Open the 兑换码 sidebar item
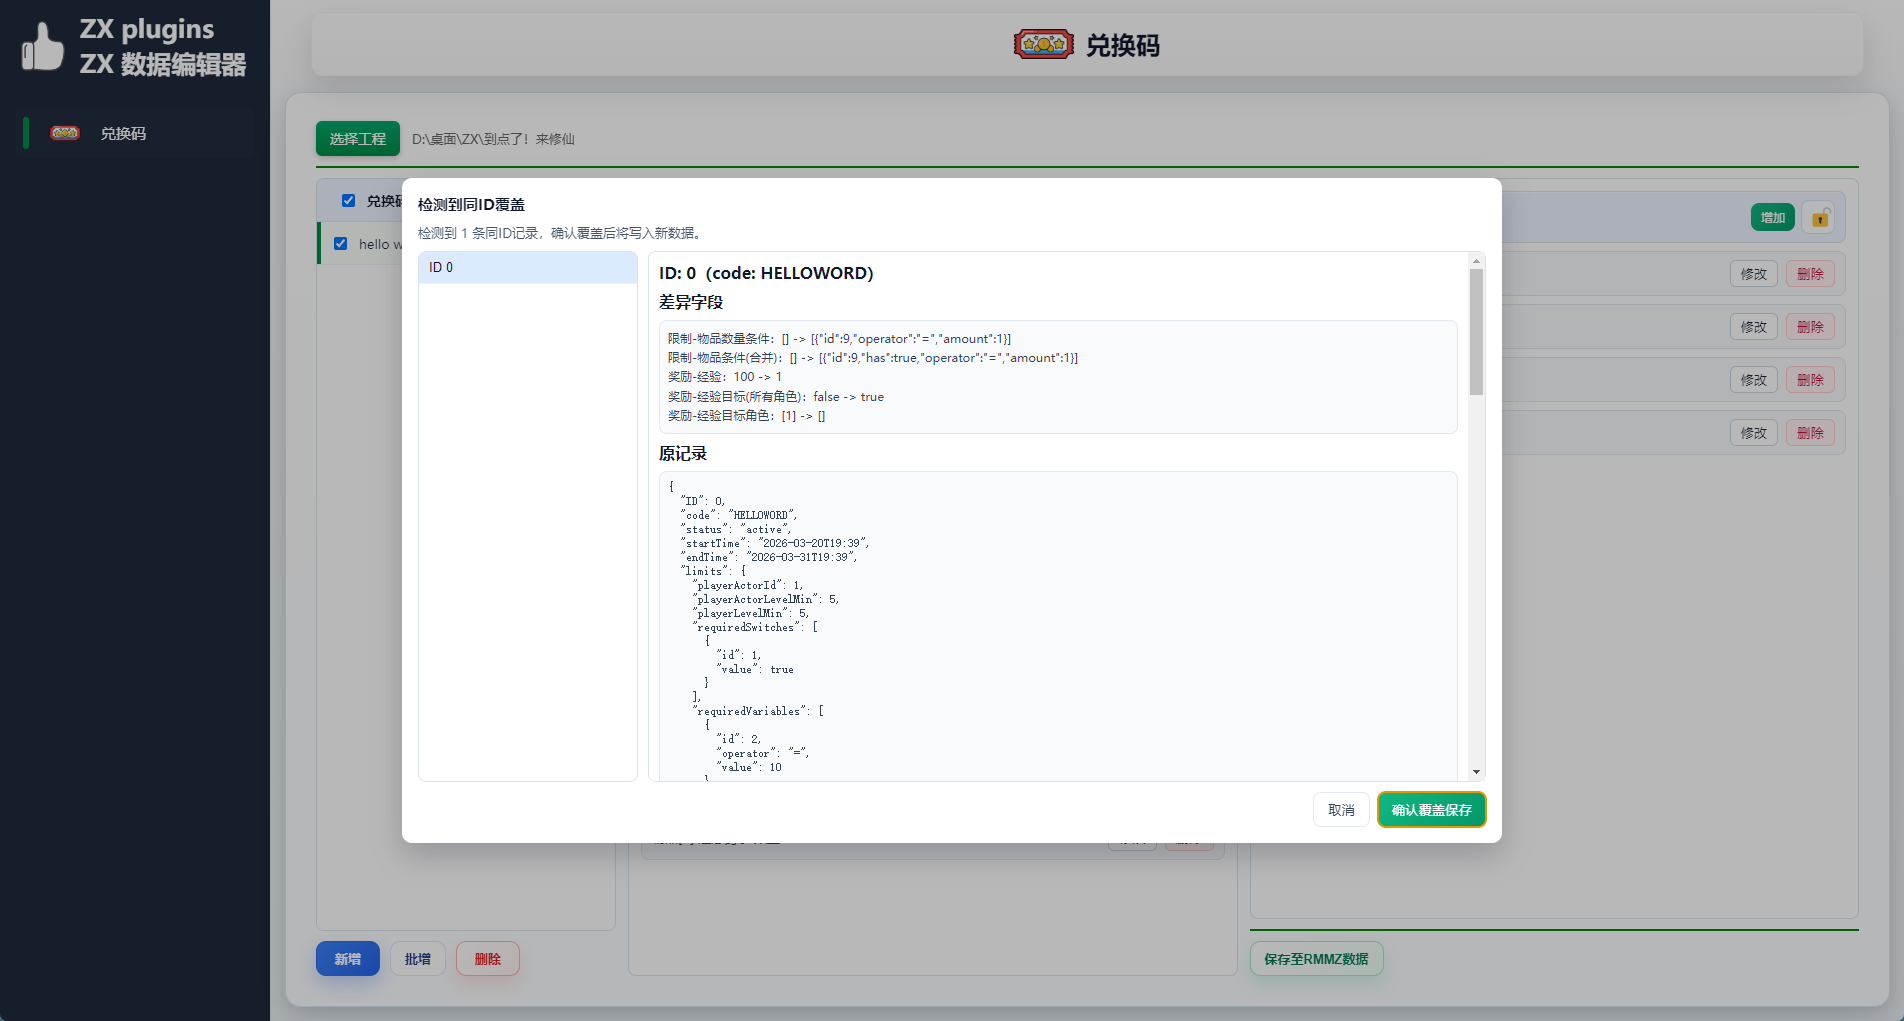 pyautogui.click(x=135, y=133)
